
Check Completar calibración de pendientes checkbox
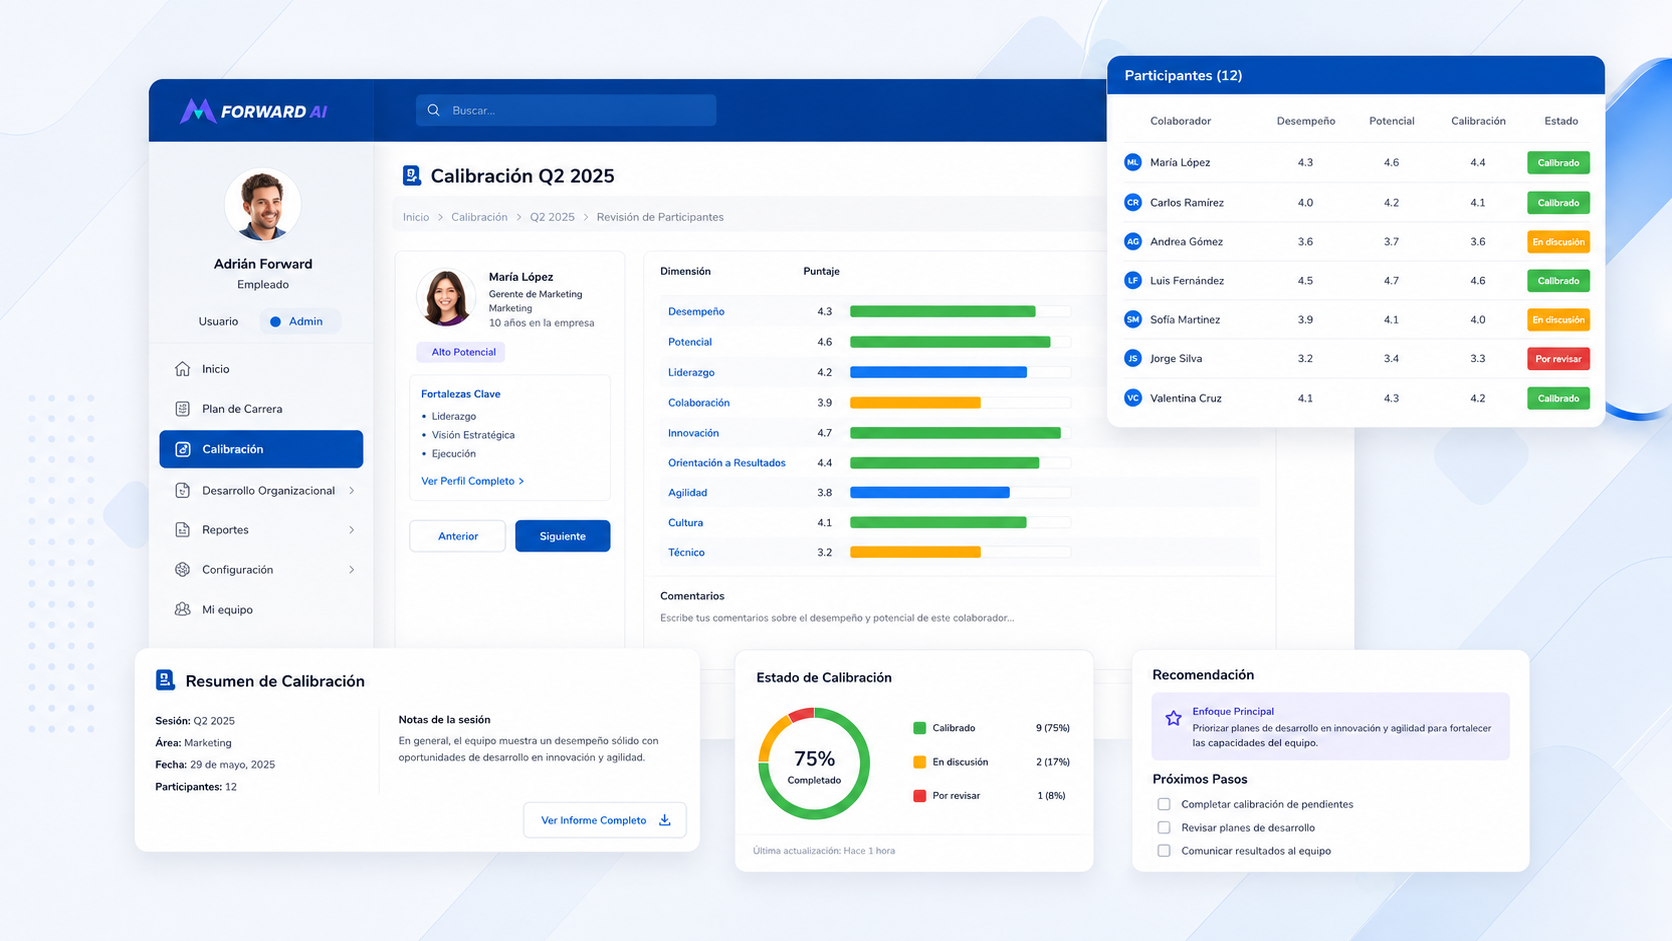coord(1163,804)
